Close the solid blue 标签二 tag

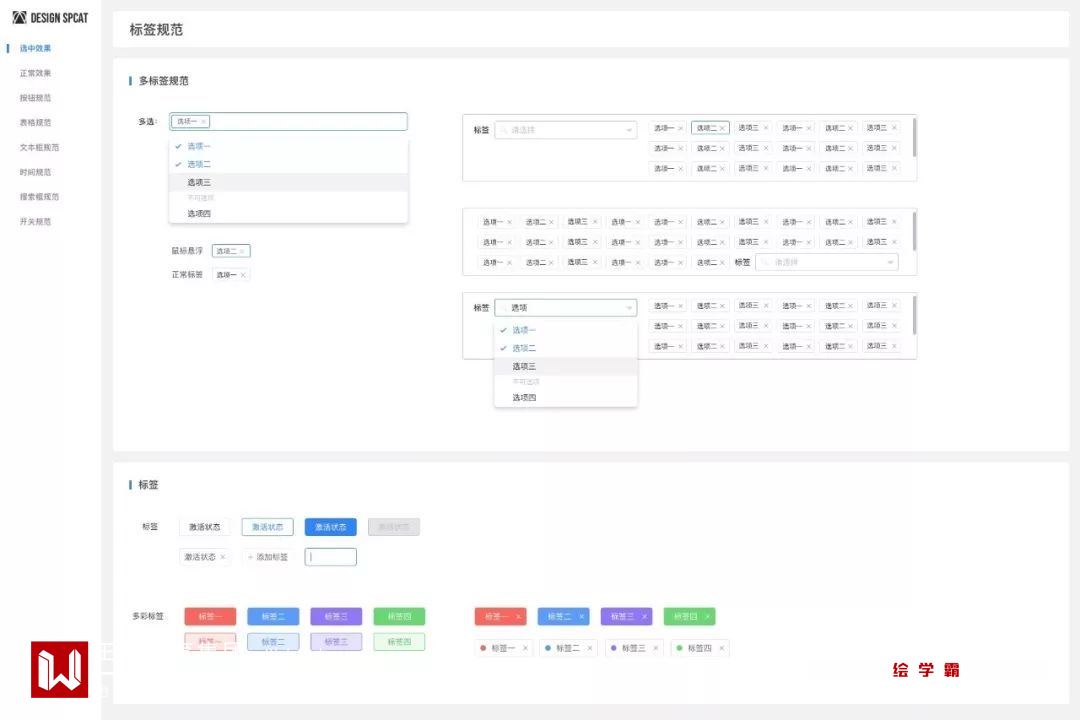click(581, 617)
